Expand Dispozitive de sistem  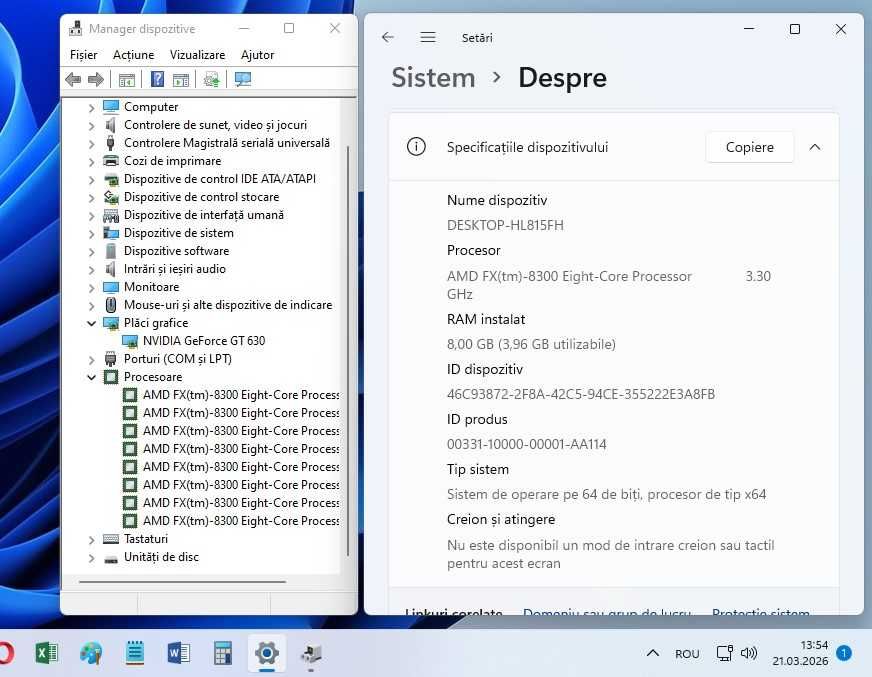(x=91, y=234)
